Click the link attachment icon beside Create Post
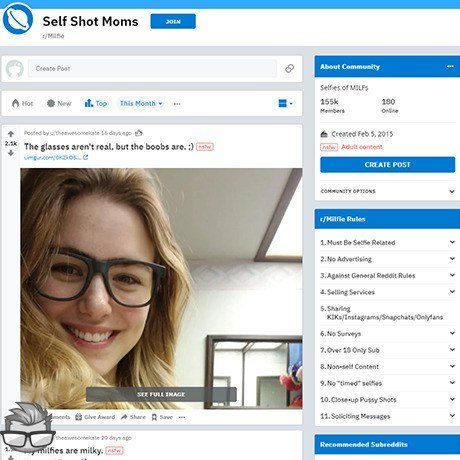The image size is (460, 460). pyautogui.click(x=289, y=69)
